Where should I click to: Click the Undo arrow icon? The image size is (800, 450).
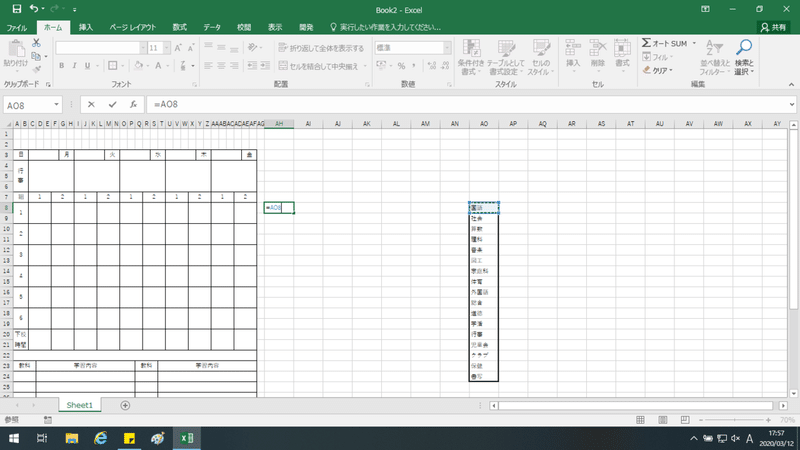click(x=34, y=9)
